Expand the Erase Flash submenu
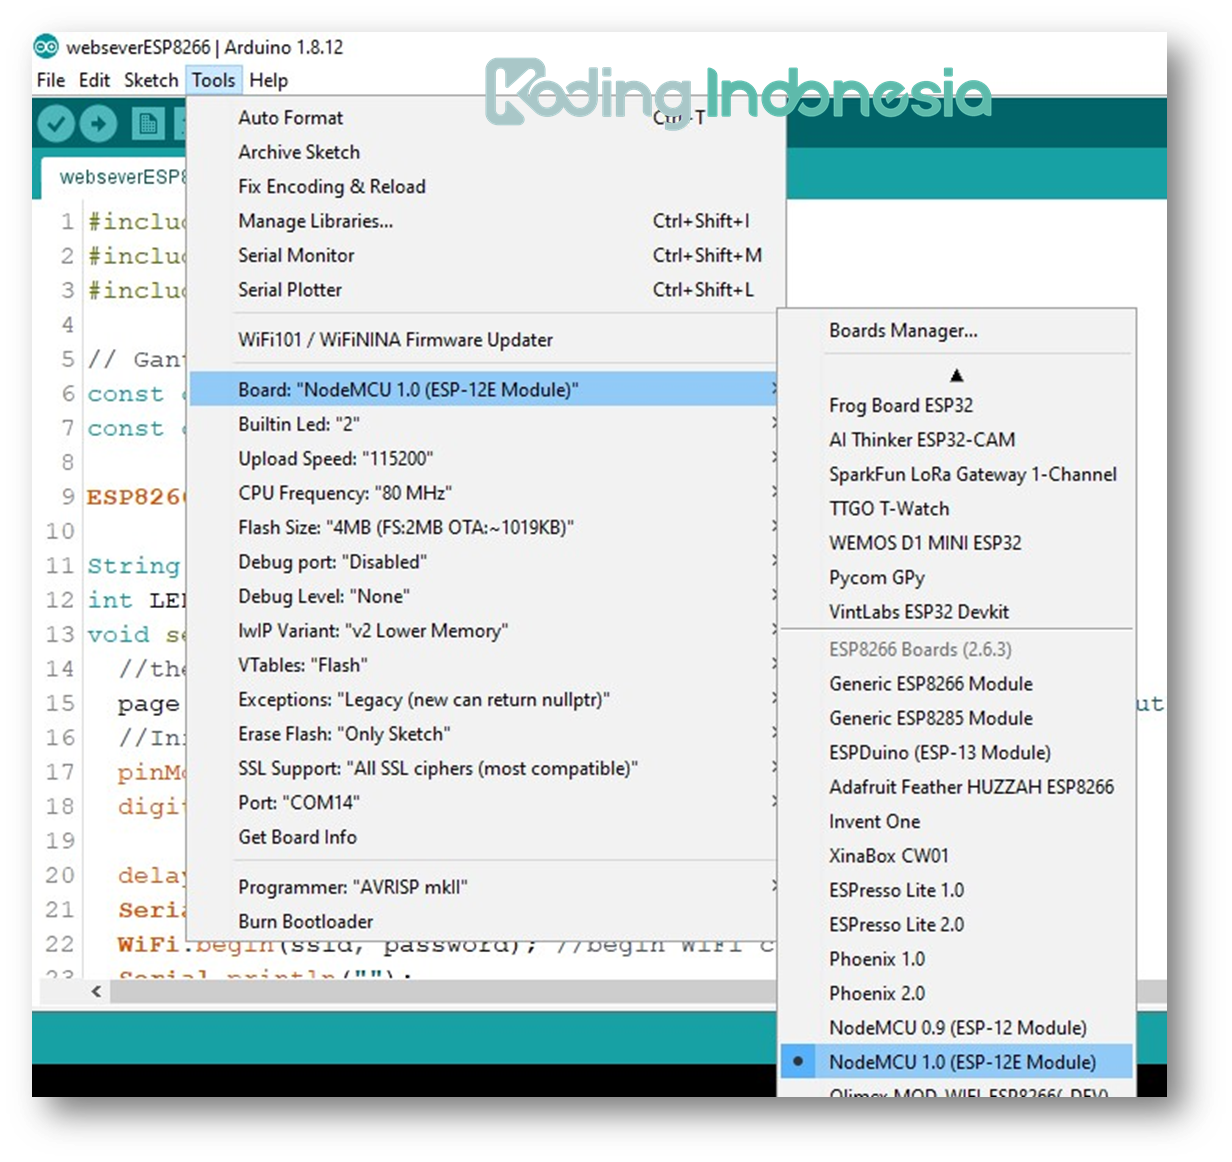This screenshot has width=1232, height=1162. coord(482,734)
